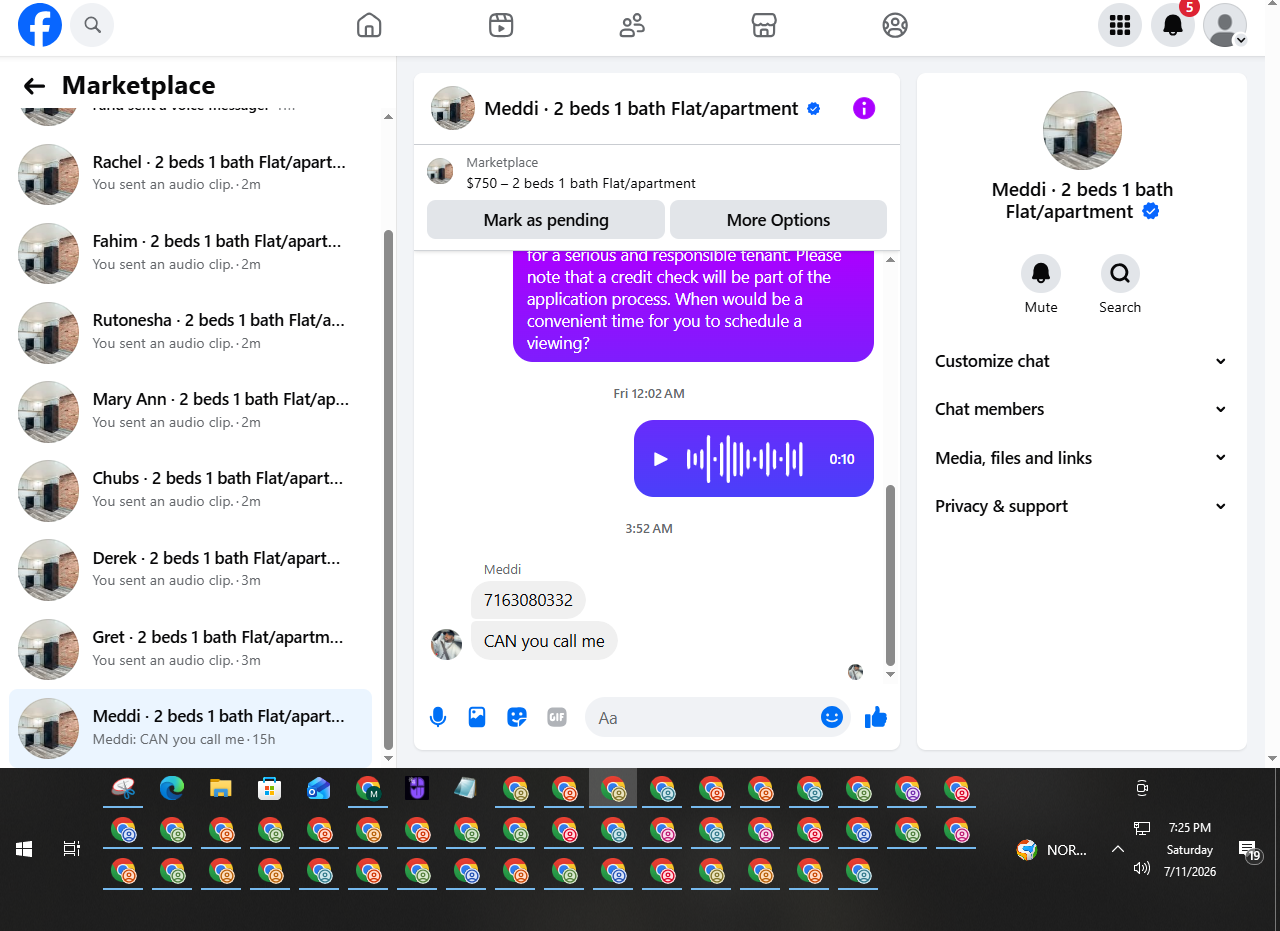This screenshot has width=1280, height=931.
Task: Open the nine-dot Menu grid
Action: (1120, 25)
